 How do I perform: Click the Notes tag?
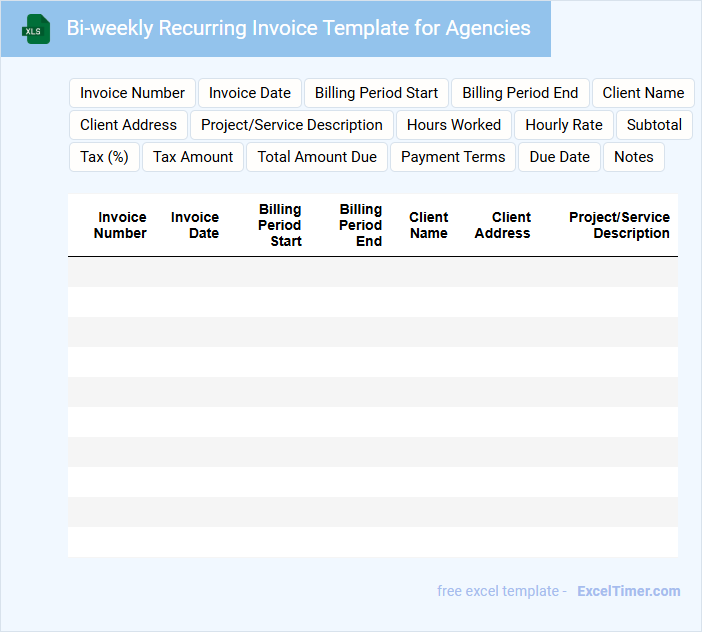click(634, 157)
